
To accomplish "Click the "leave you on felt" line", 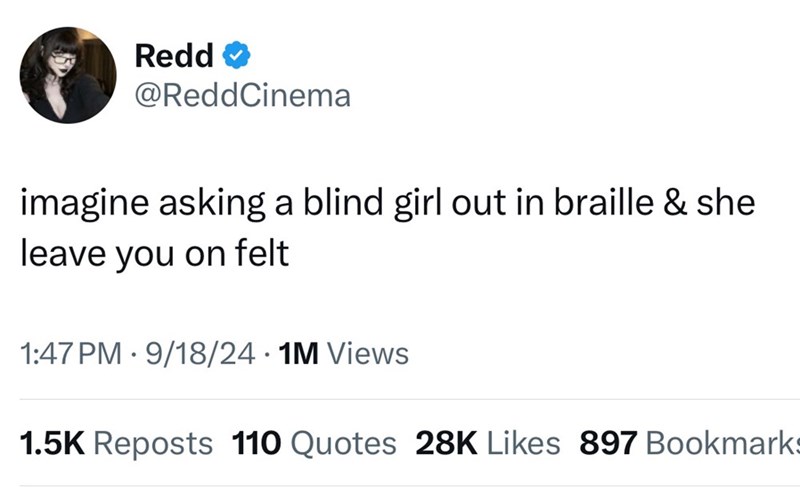I will click(154, 253).
